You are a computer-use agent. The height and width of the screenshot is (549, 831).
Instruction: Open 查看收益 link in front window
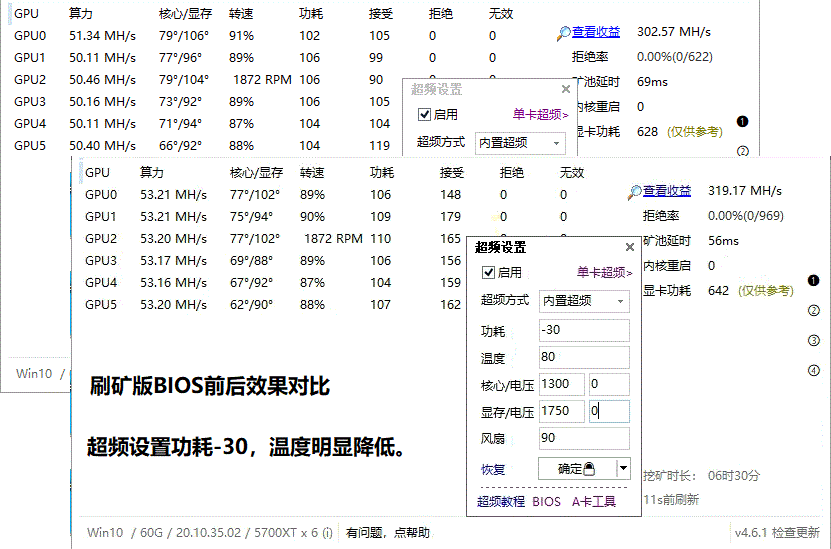667,192
